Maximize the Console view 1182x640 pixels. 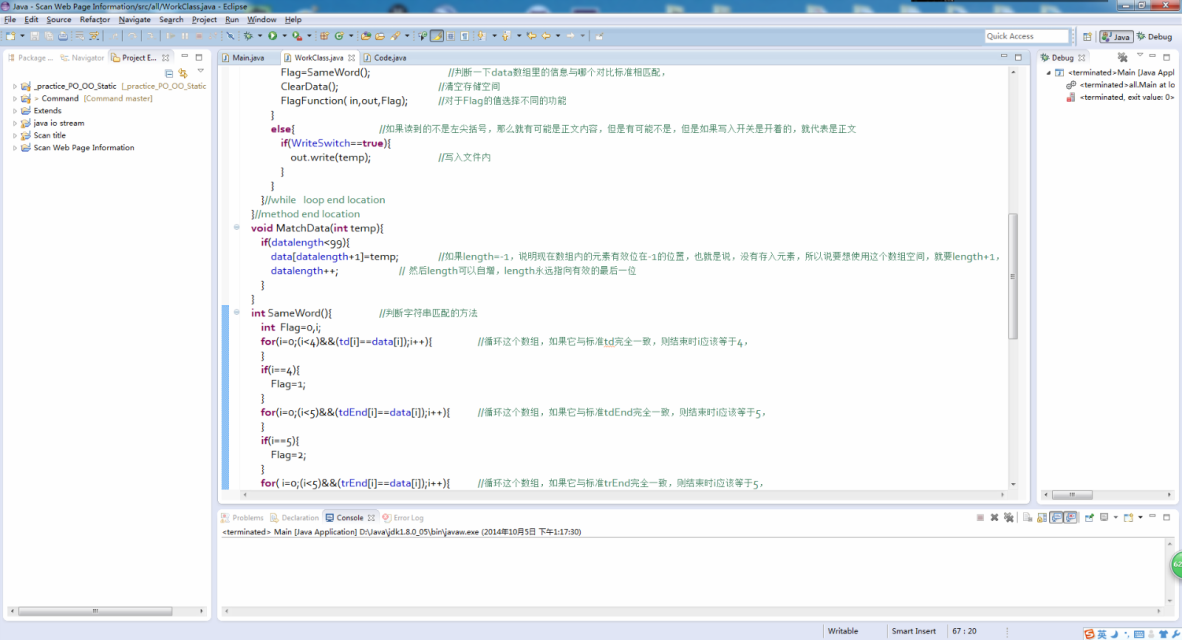point(1167,517)
